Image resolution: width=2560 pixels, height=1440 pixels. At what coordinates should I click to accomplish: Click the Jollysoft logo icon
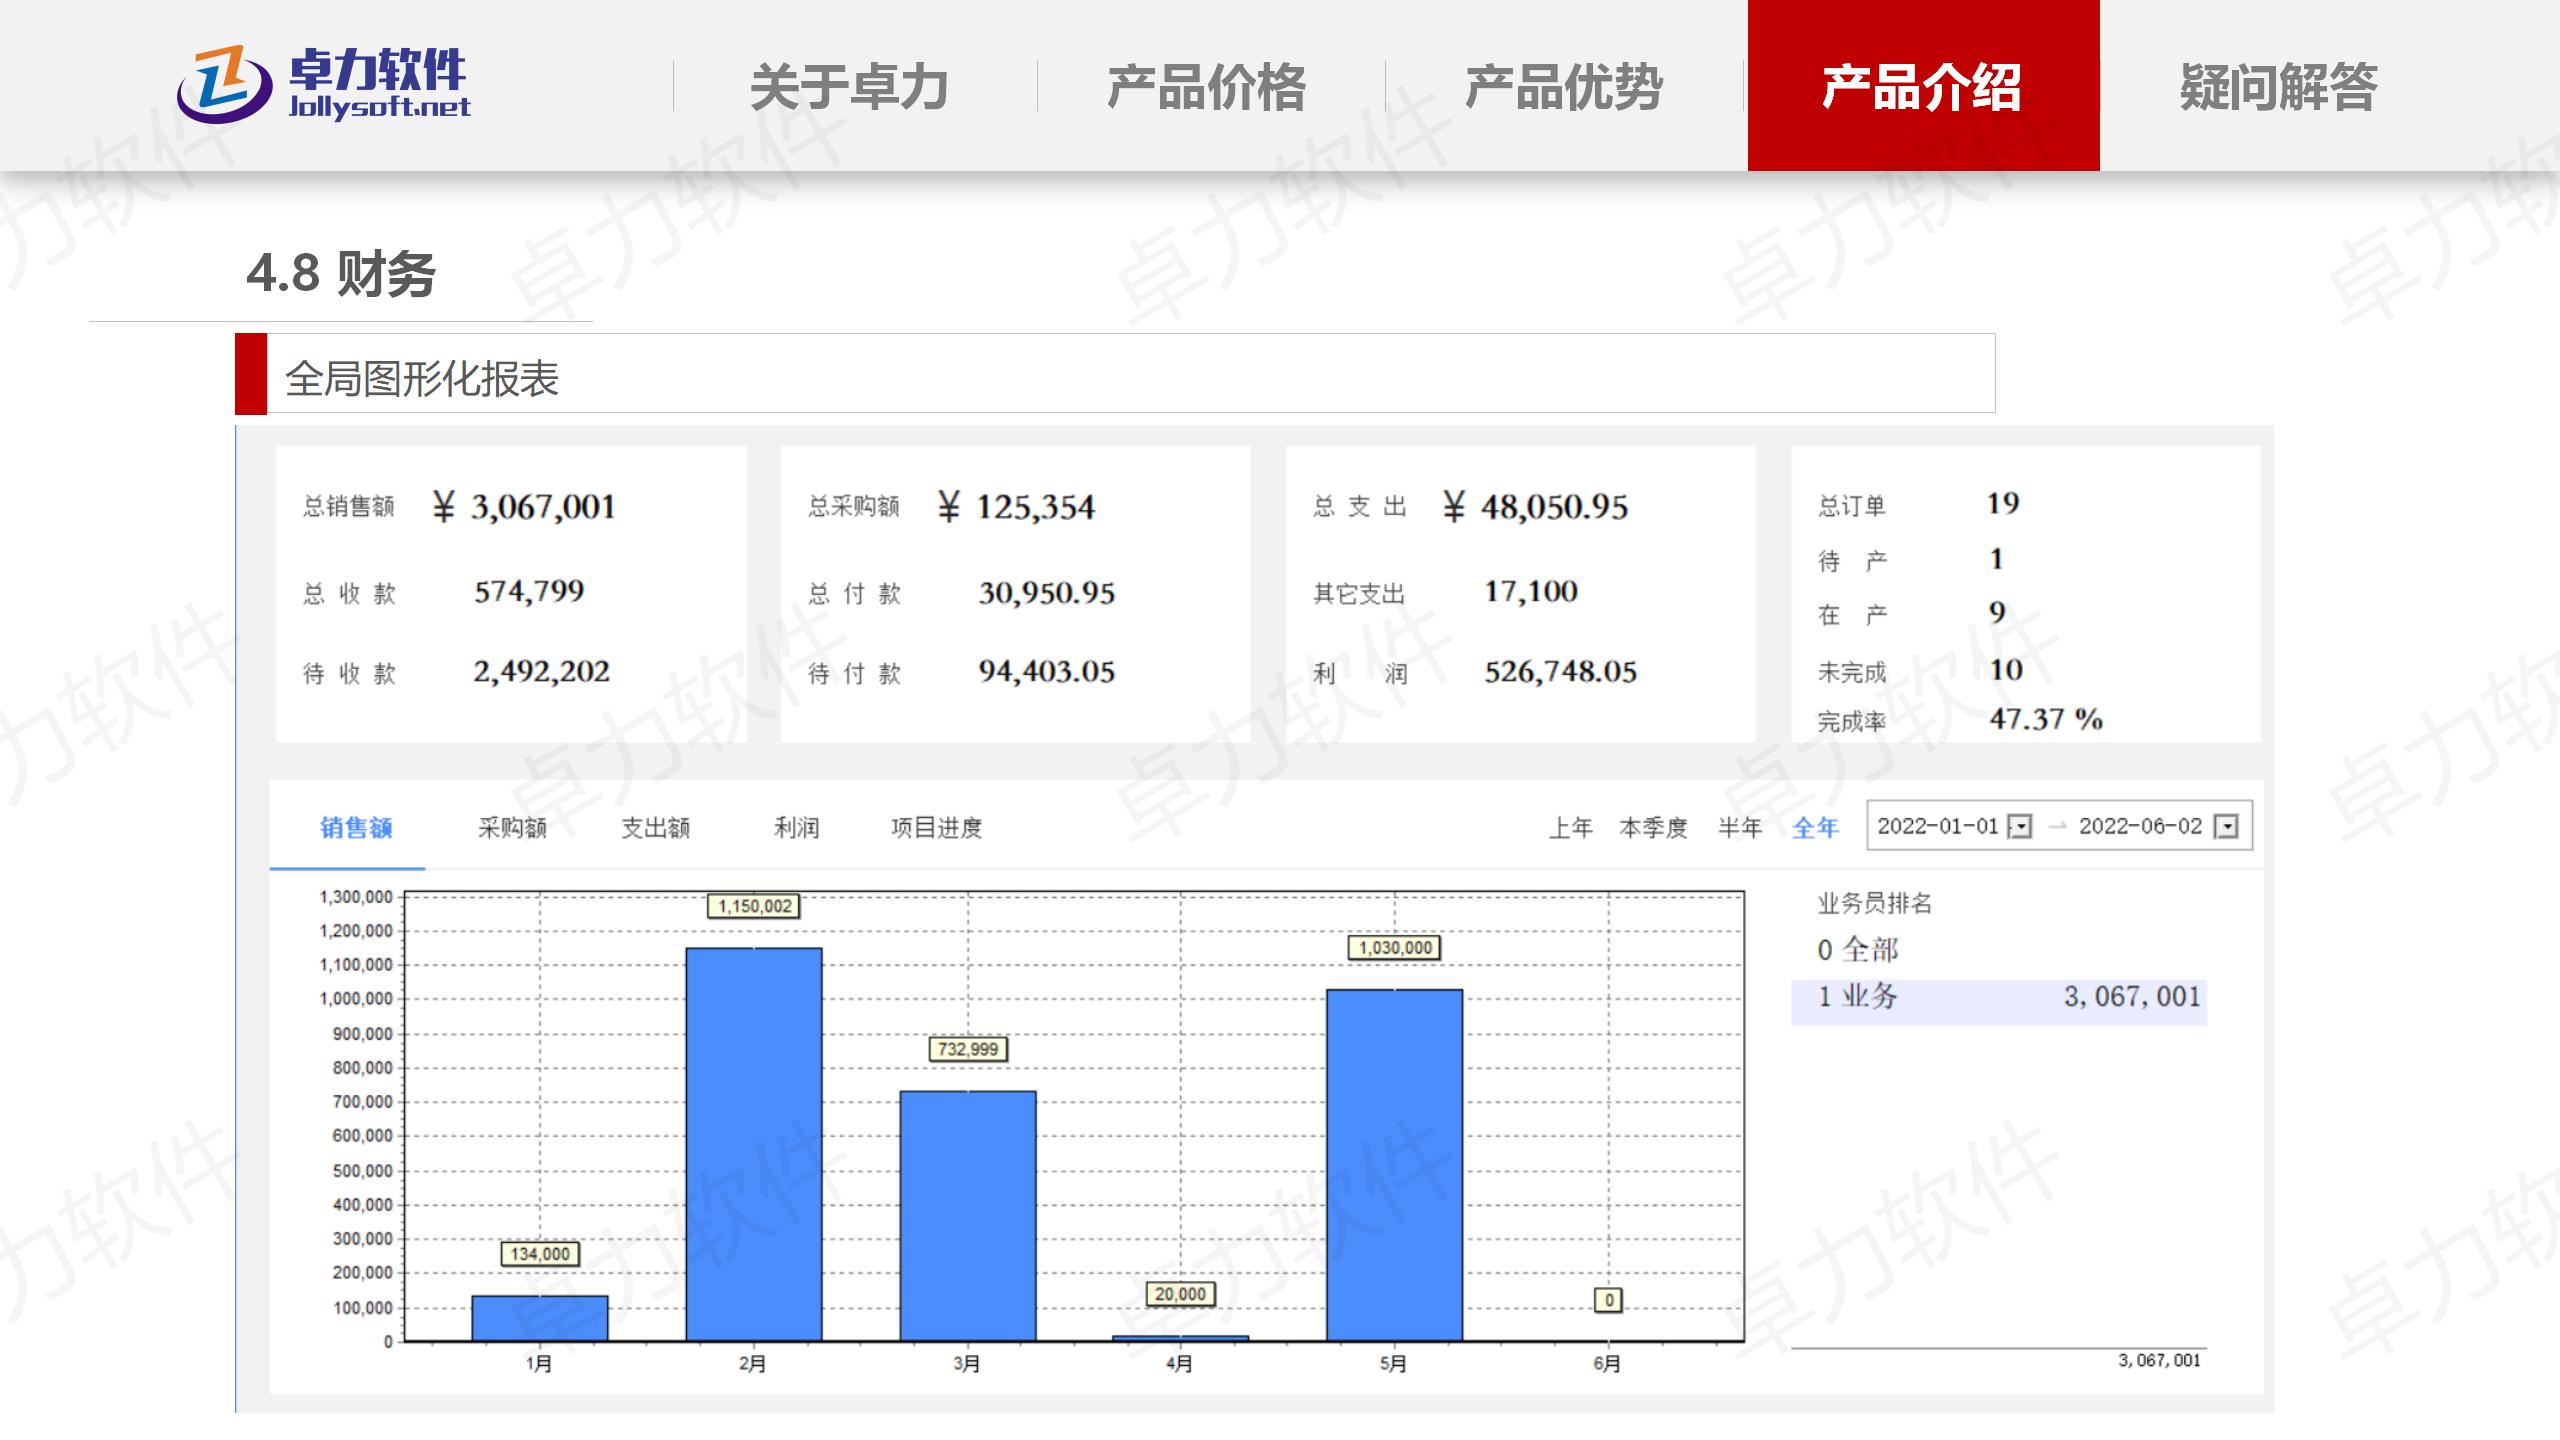pos(224,85)
